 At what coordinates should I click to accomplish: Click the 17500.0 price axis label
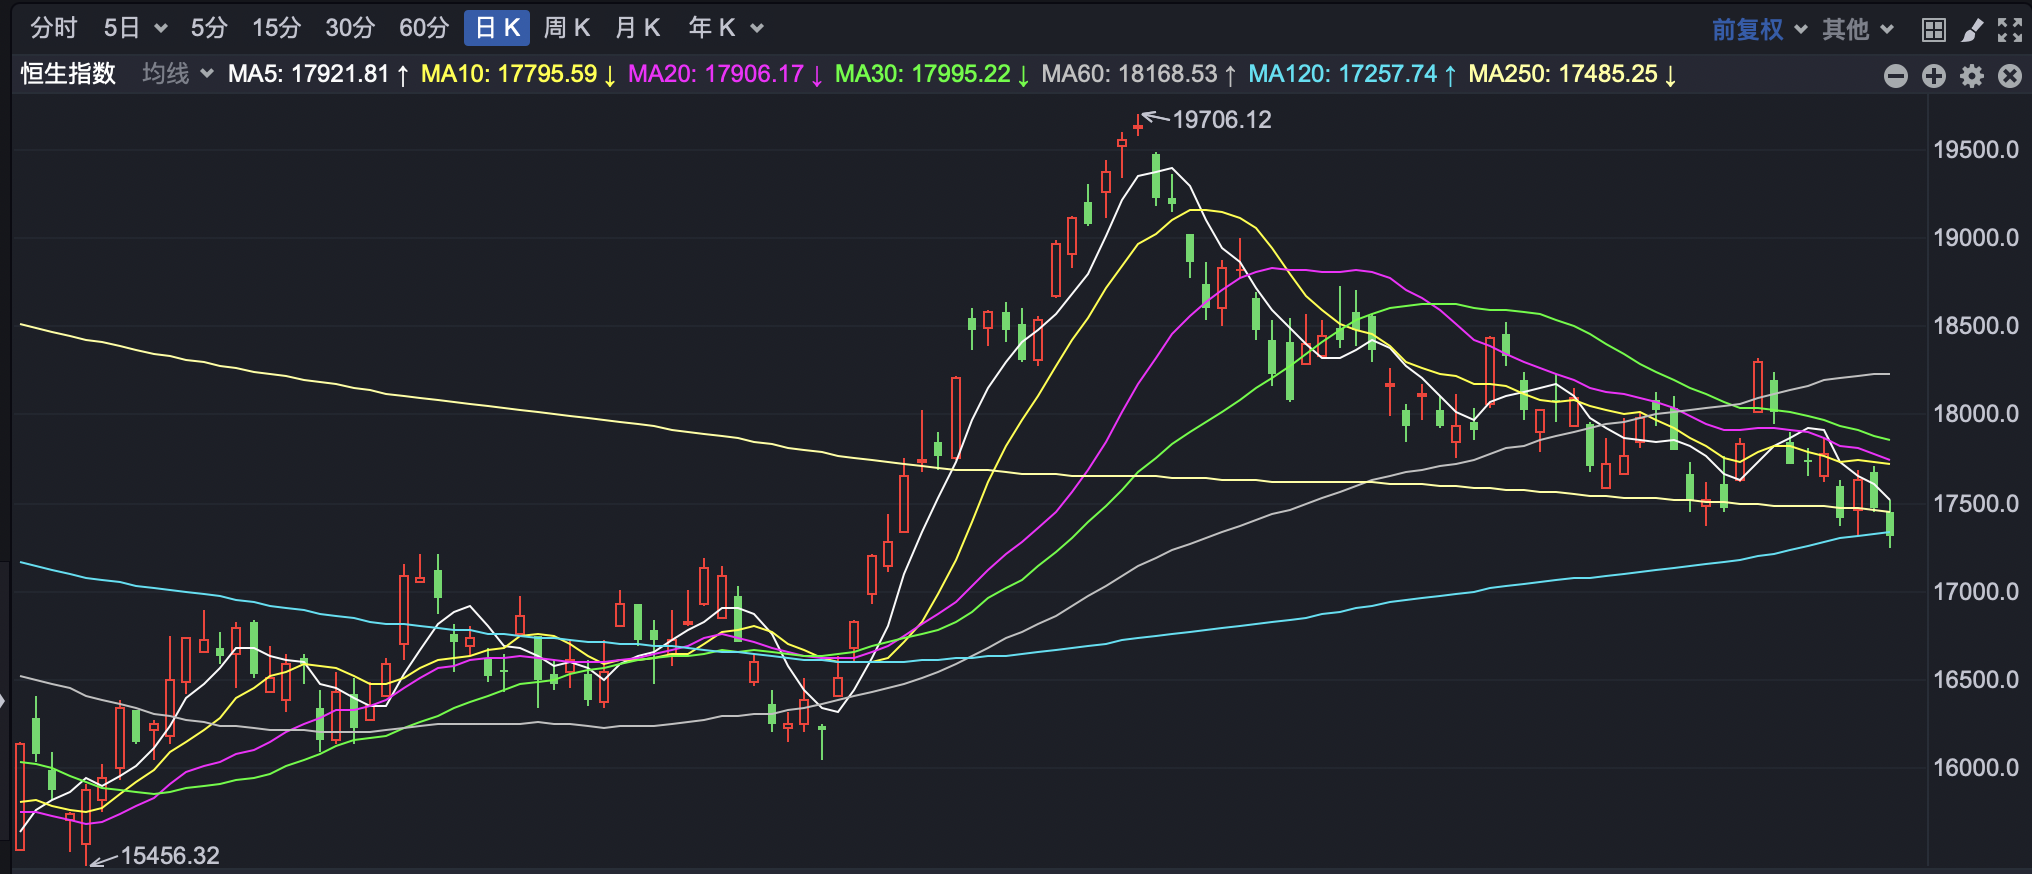pos(1976,503)
